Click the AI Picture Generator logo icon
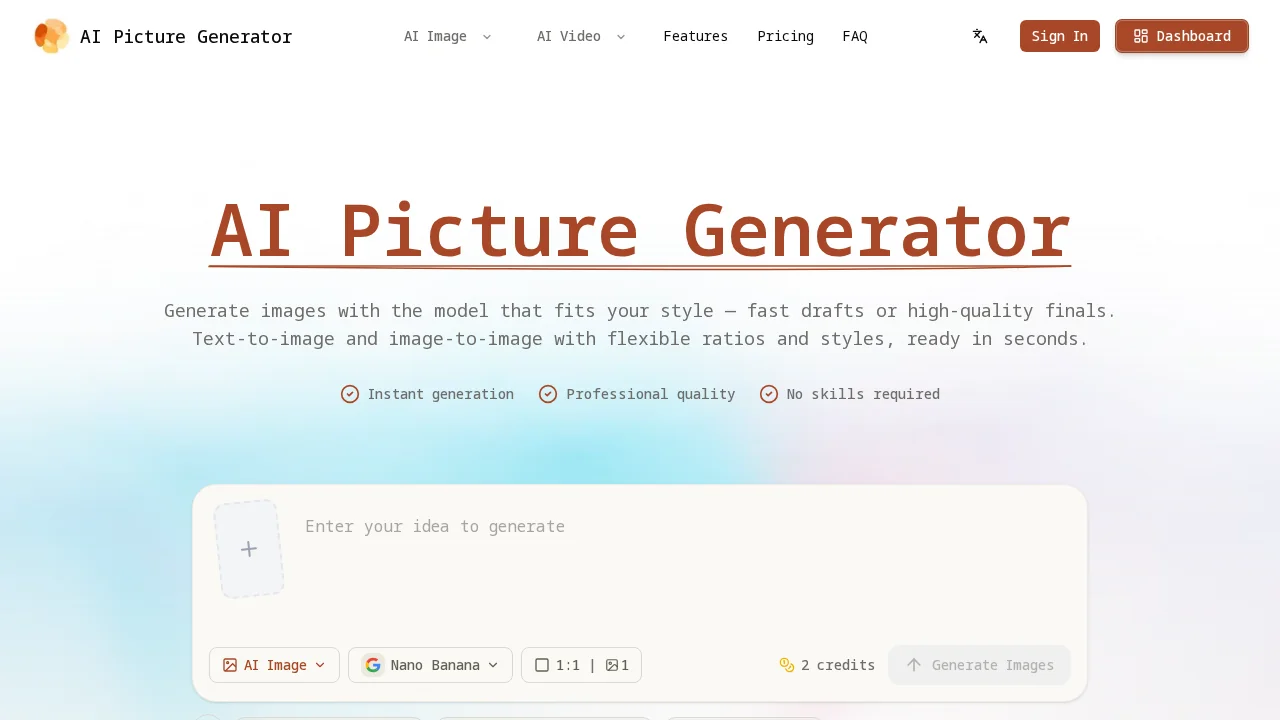Screen dimensions: 1280x720 (51, 36)
